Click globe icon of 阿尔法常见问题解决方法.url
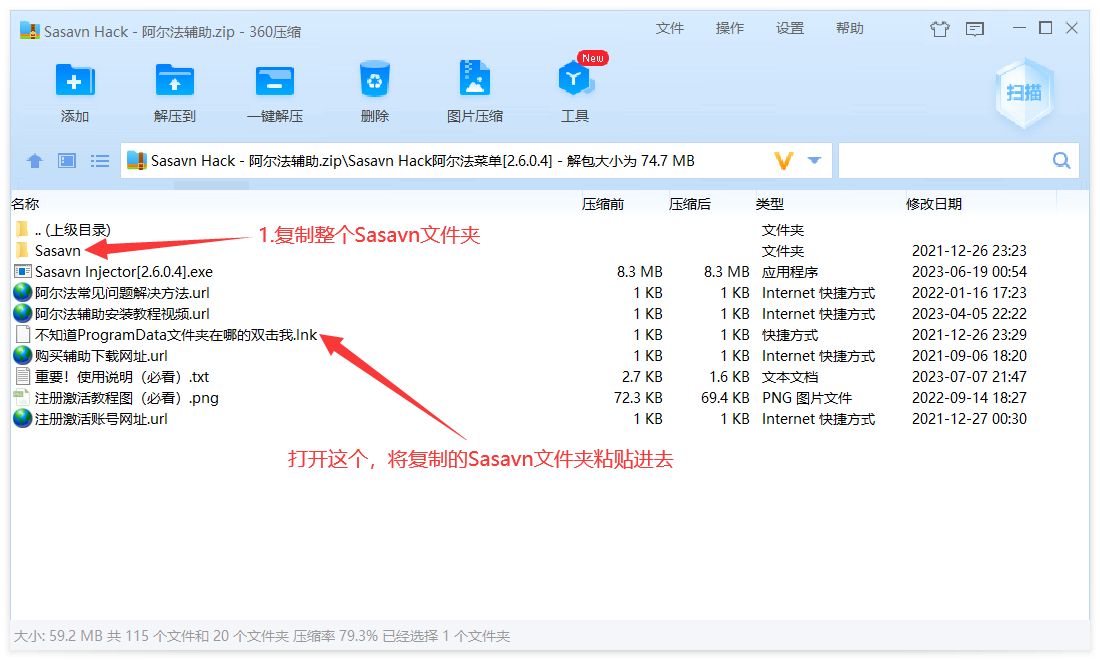Image resolution: width=1100 pixels, height=660 pixels. (x=22, y=292)
